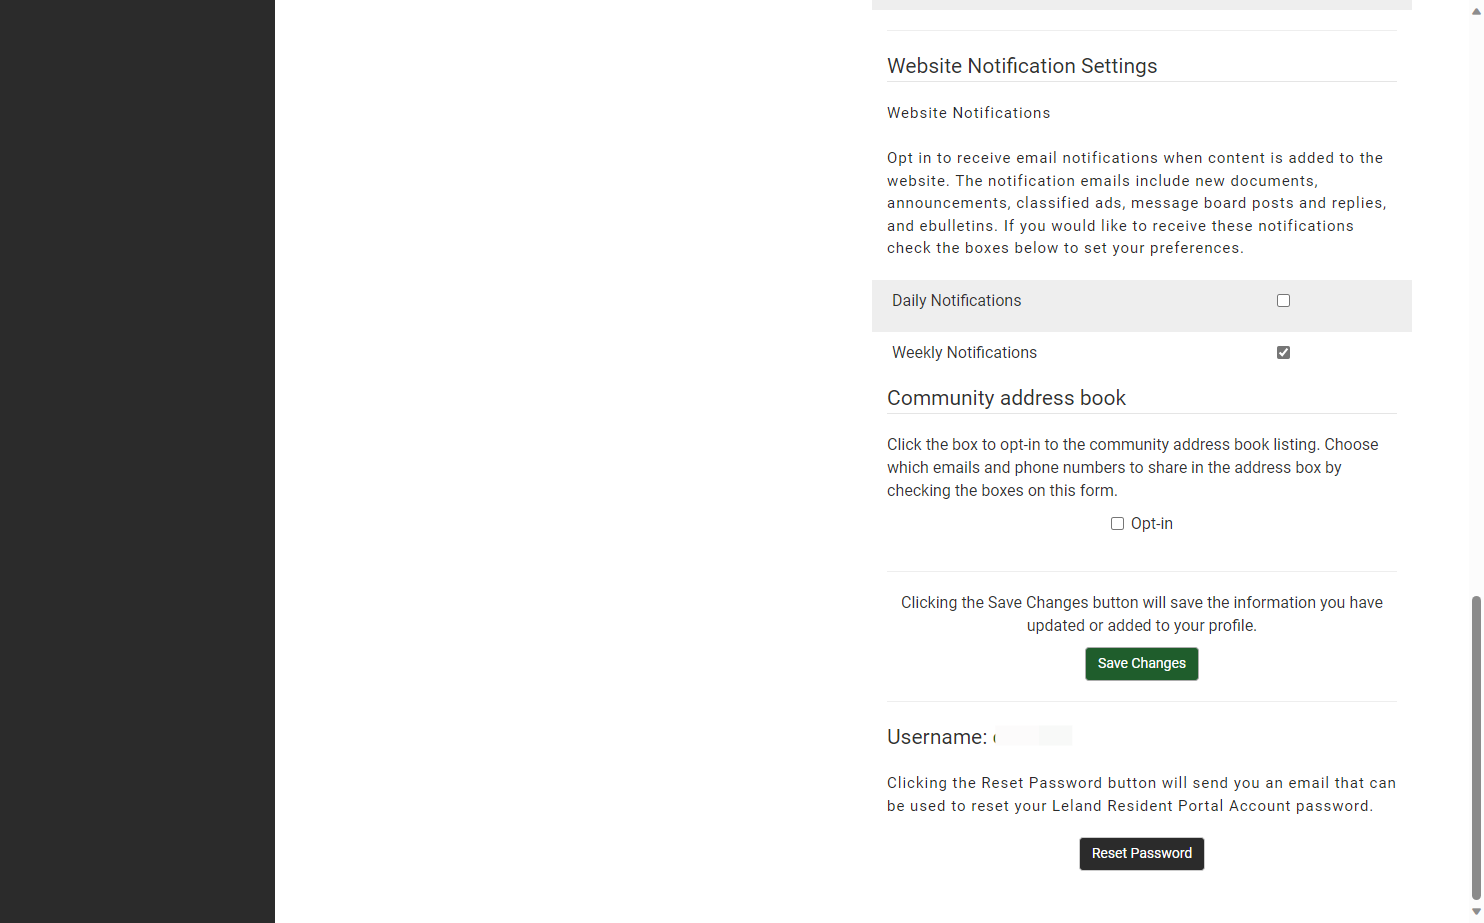This screenshot has width=1484, height=923.
Task: Click the Community address book heading
Action: pyautogui.click(x=1006, y=398)
